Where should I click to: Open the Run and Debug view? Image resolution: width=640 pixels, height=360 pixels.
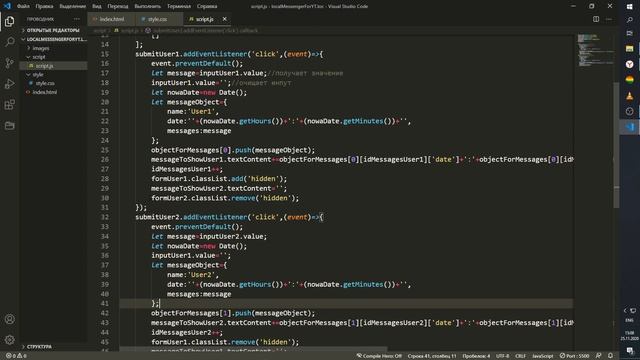9,84
